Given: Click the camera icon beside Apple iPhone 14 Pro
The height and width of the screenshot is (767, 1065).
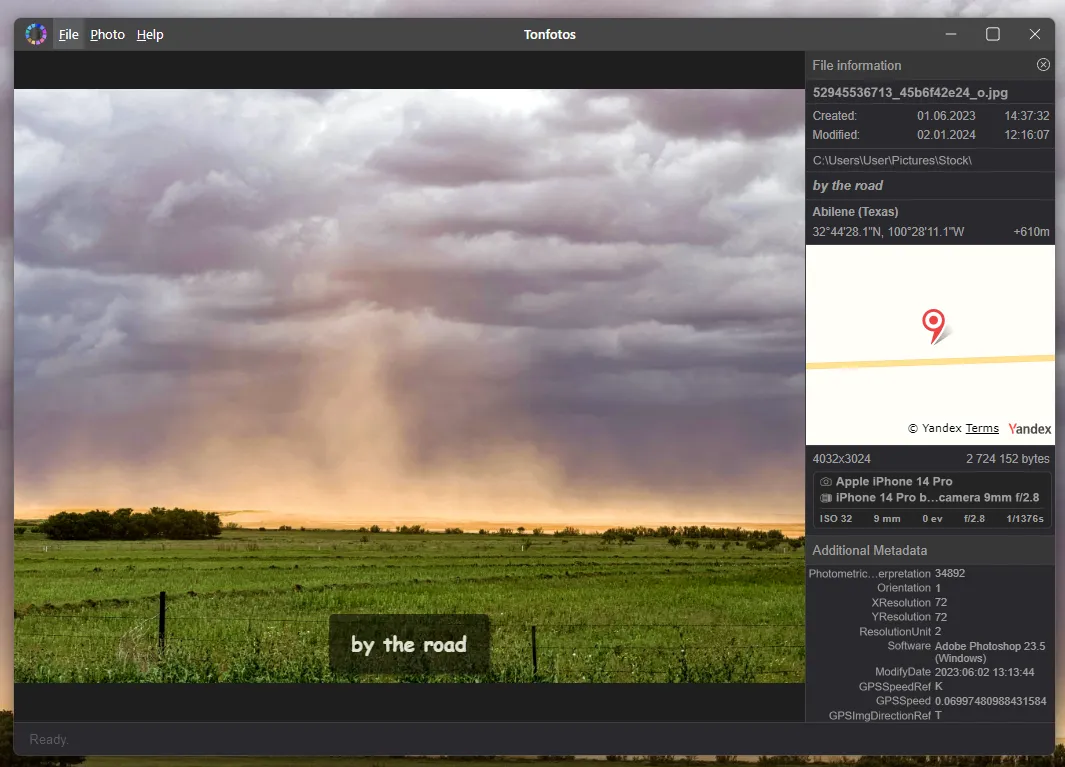Looking at the screenshot, I should 826,482.
